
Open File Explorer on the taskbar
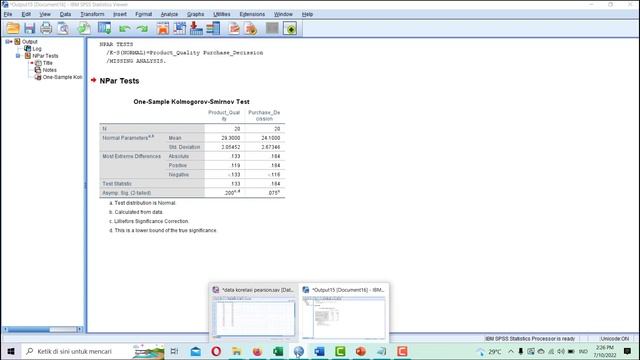(x=237, y=351)
